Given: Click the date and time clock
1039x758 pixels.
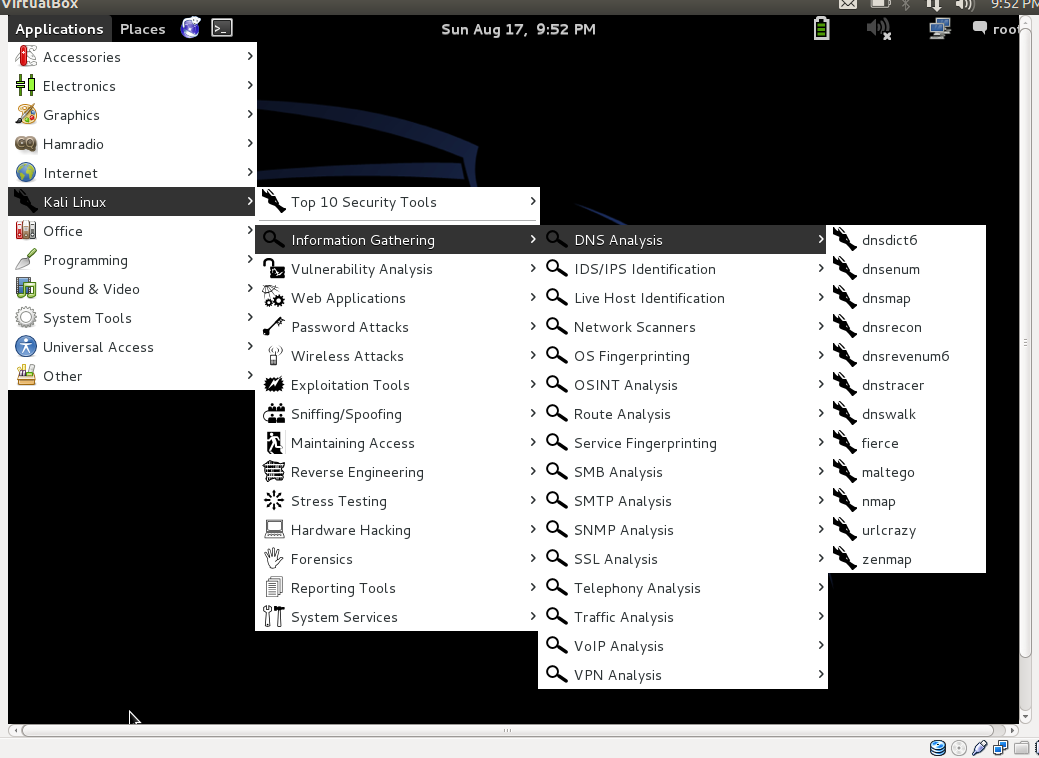Looking at the screenshot, I should (518, 29).
